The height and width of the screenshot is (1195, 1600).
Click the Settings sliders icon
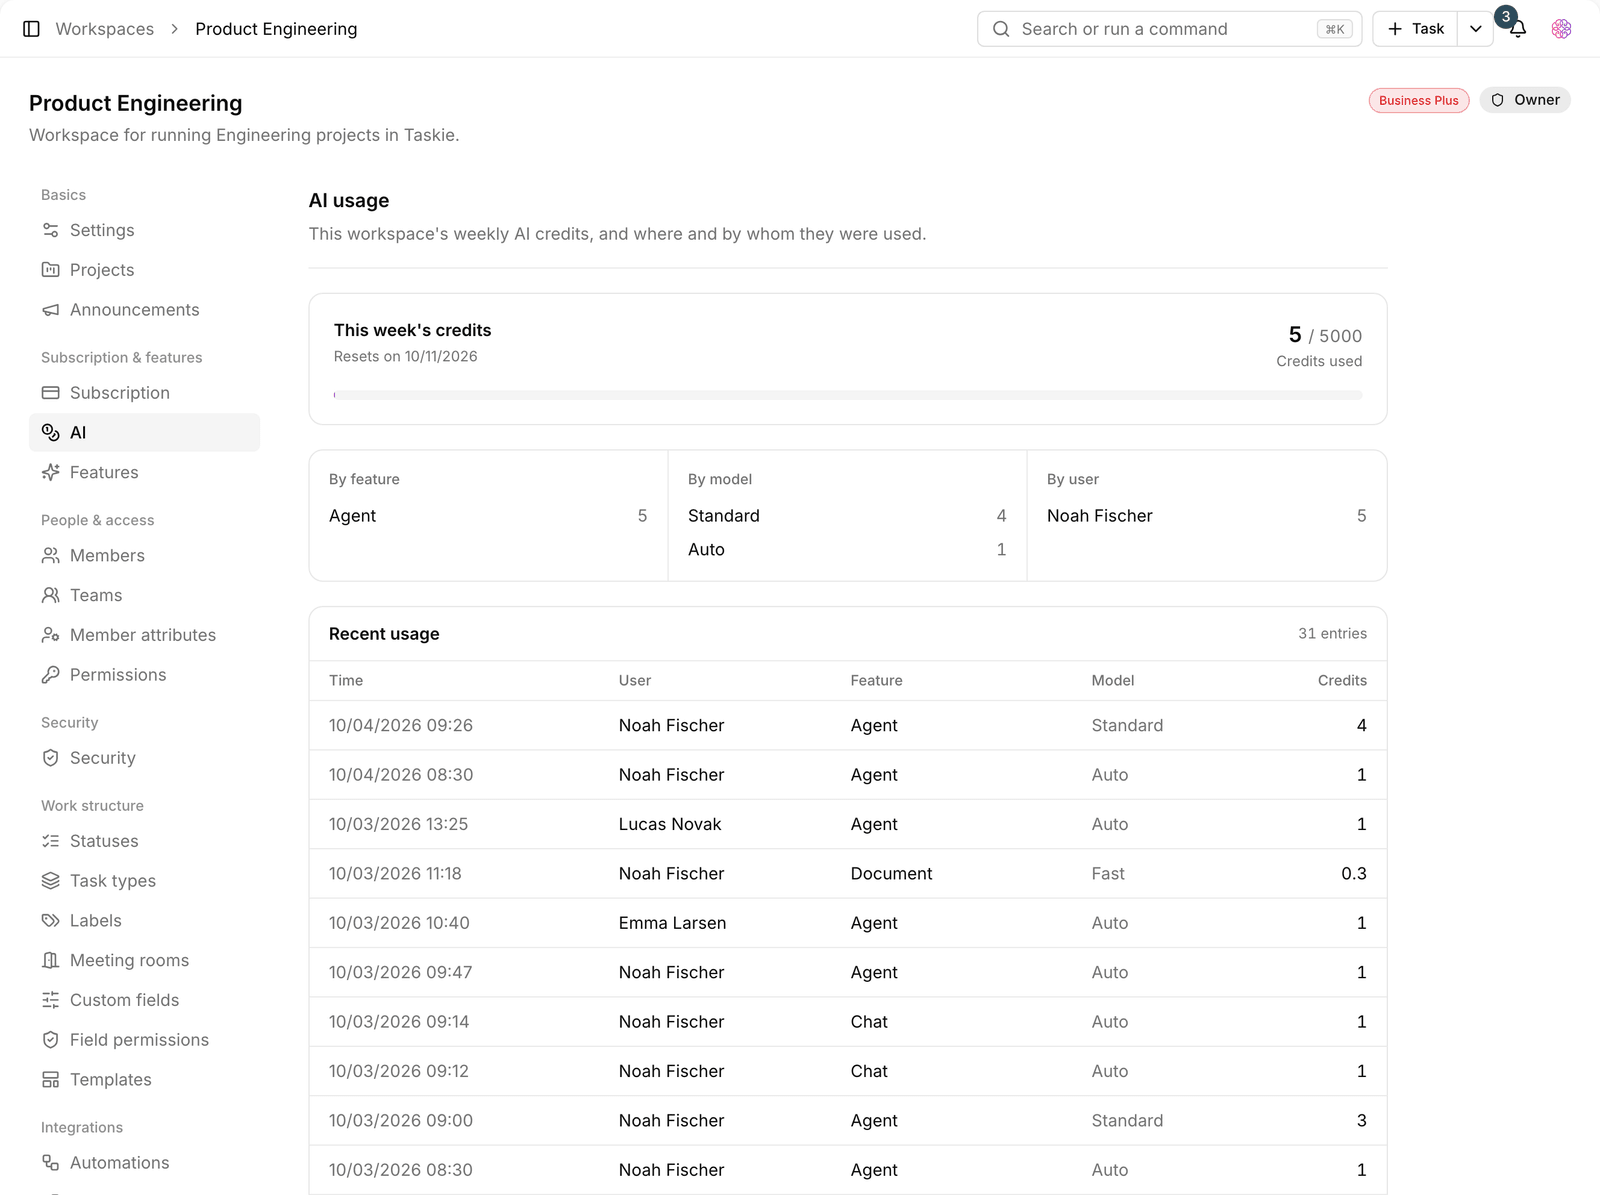click(51, 230)
